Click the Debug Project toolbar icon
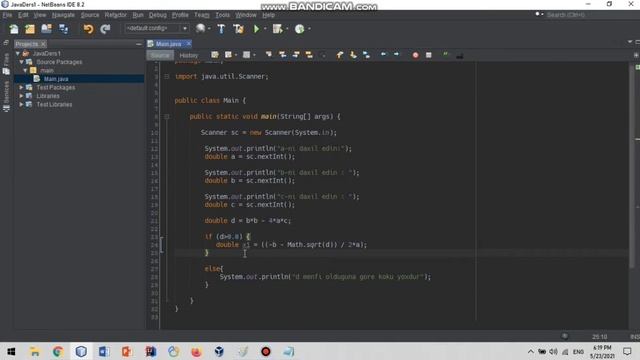 click(x=278, y=29)
